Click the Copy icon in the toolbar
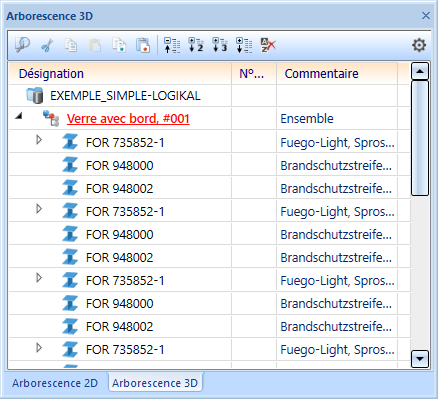Screen dimensions: 438x399 [71, 45]
